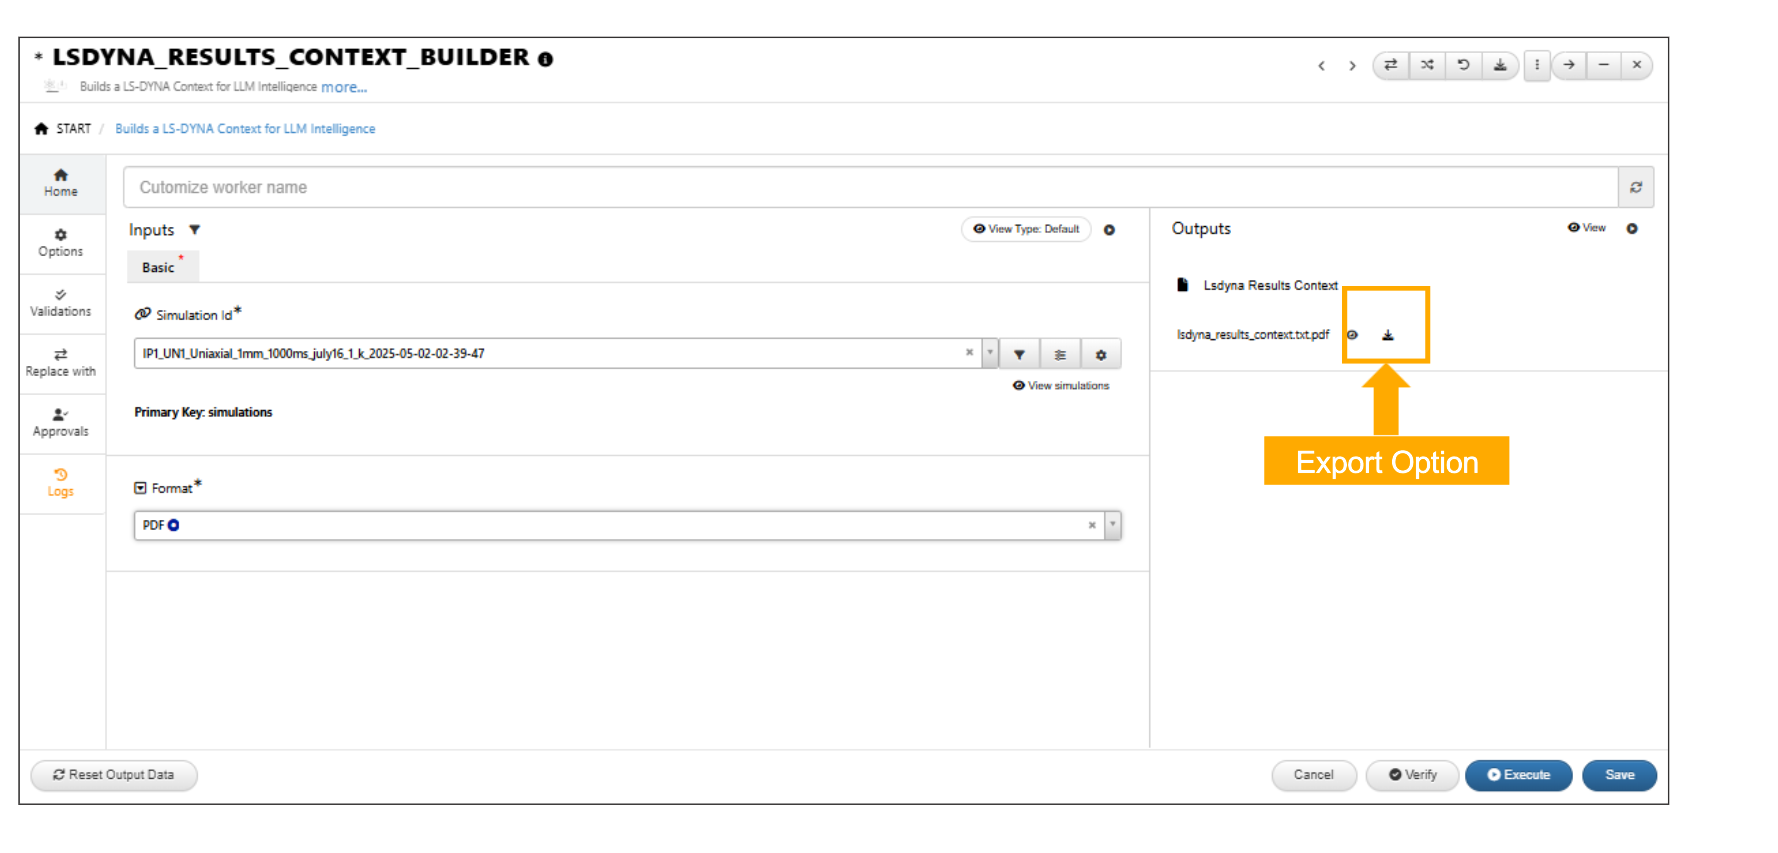Image resolution: width=1778 pixels, height=853 pixels.
Task: Go to previous worker with left chevron
Action: click(x=1321, y=66)
